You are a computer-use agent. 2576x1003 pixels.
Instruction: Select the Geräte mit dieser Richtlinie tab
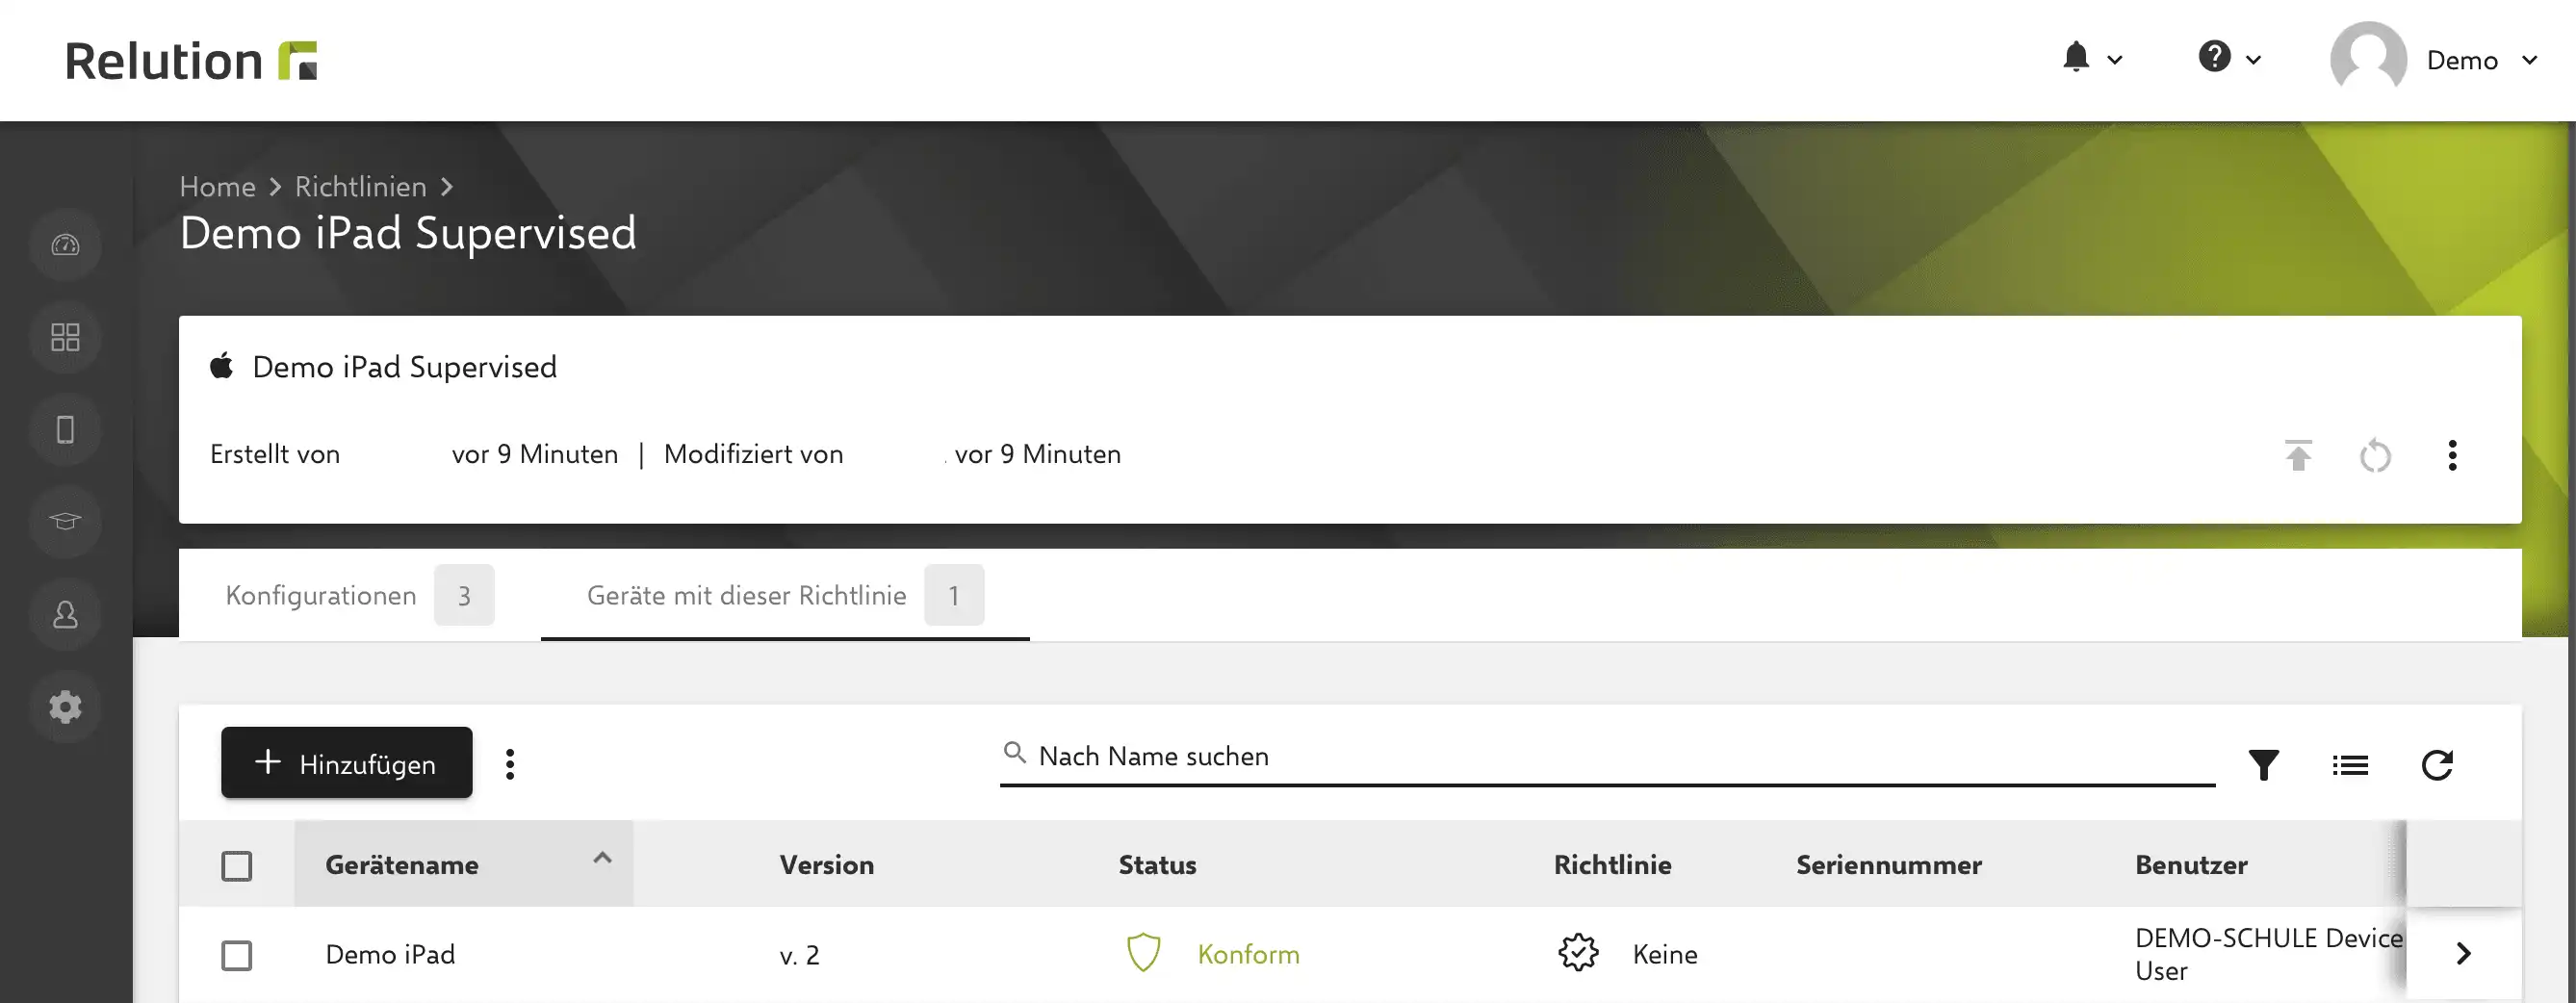click(785, 595)
